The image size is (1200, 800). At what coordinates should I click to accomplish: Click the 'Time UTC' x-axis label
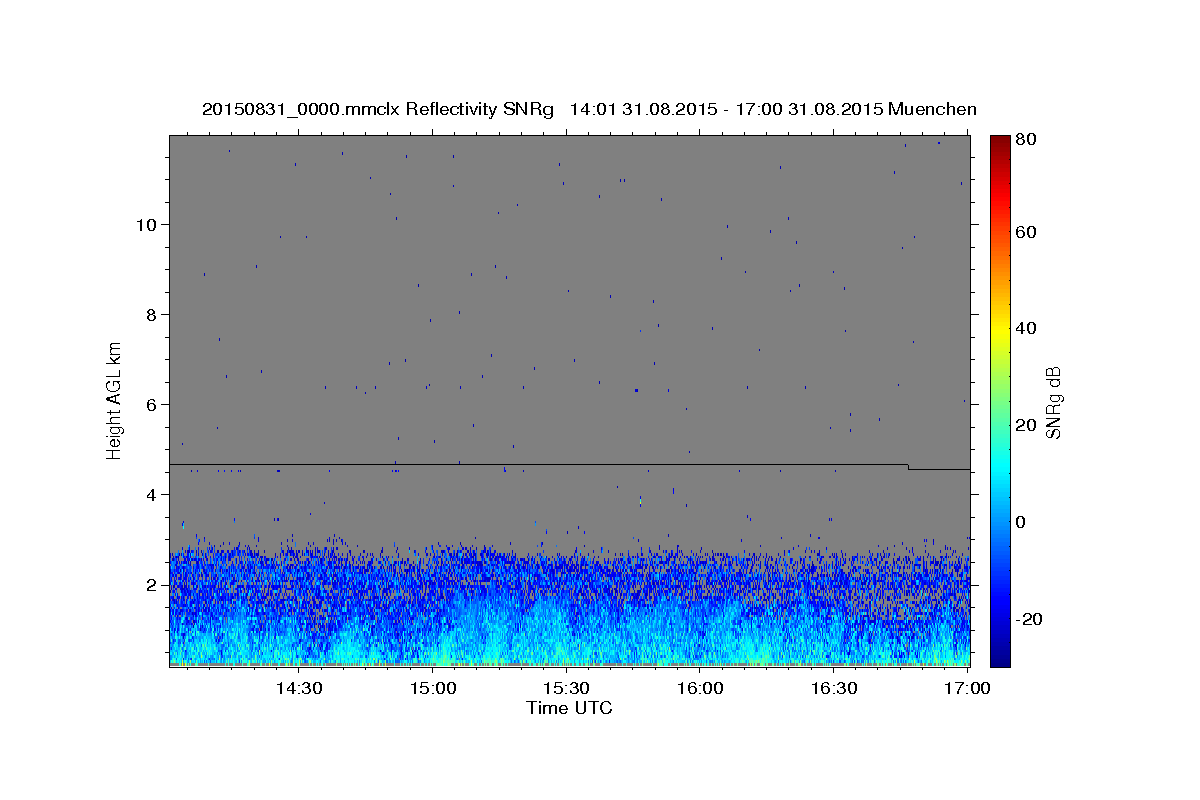(x=569, y=708)
